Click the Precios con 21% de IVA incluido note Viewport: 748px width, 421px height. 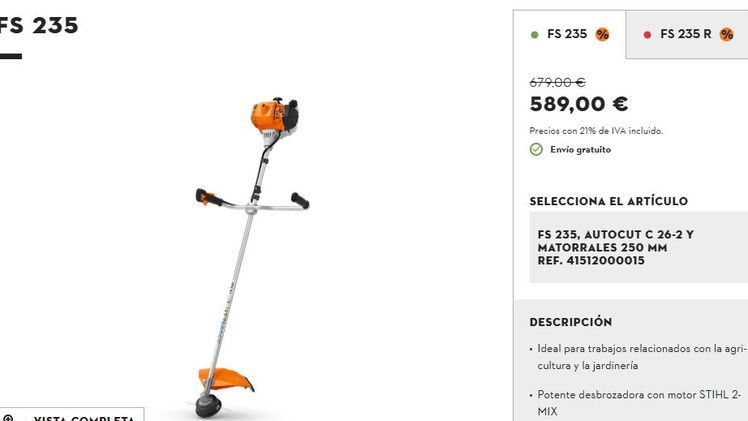point(596,131)
